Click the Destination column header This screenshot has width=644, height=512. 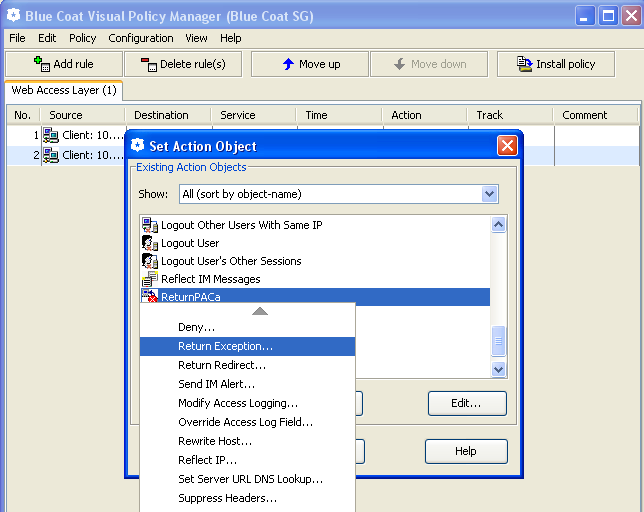pyautogui.click(x=168, y=115)
